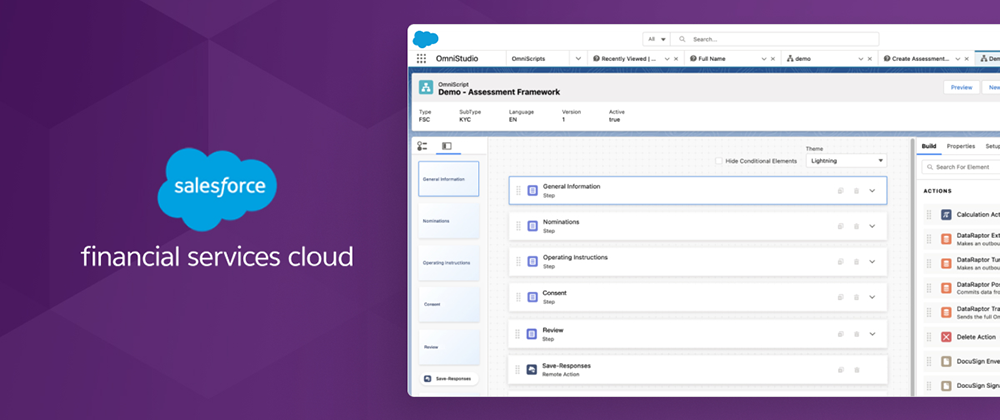Click the Calculation Action icon
The height and width of the screenshot is (420, 1000).
tap(946, 215)
